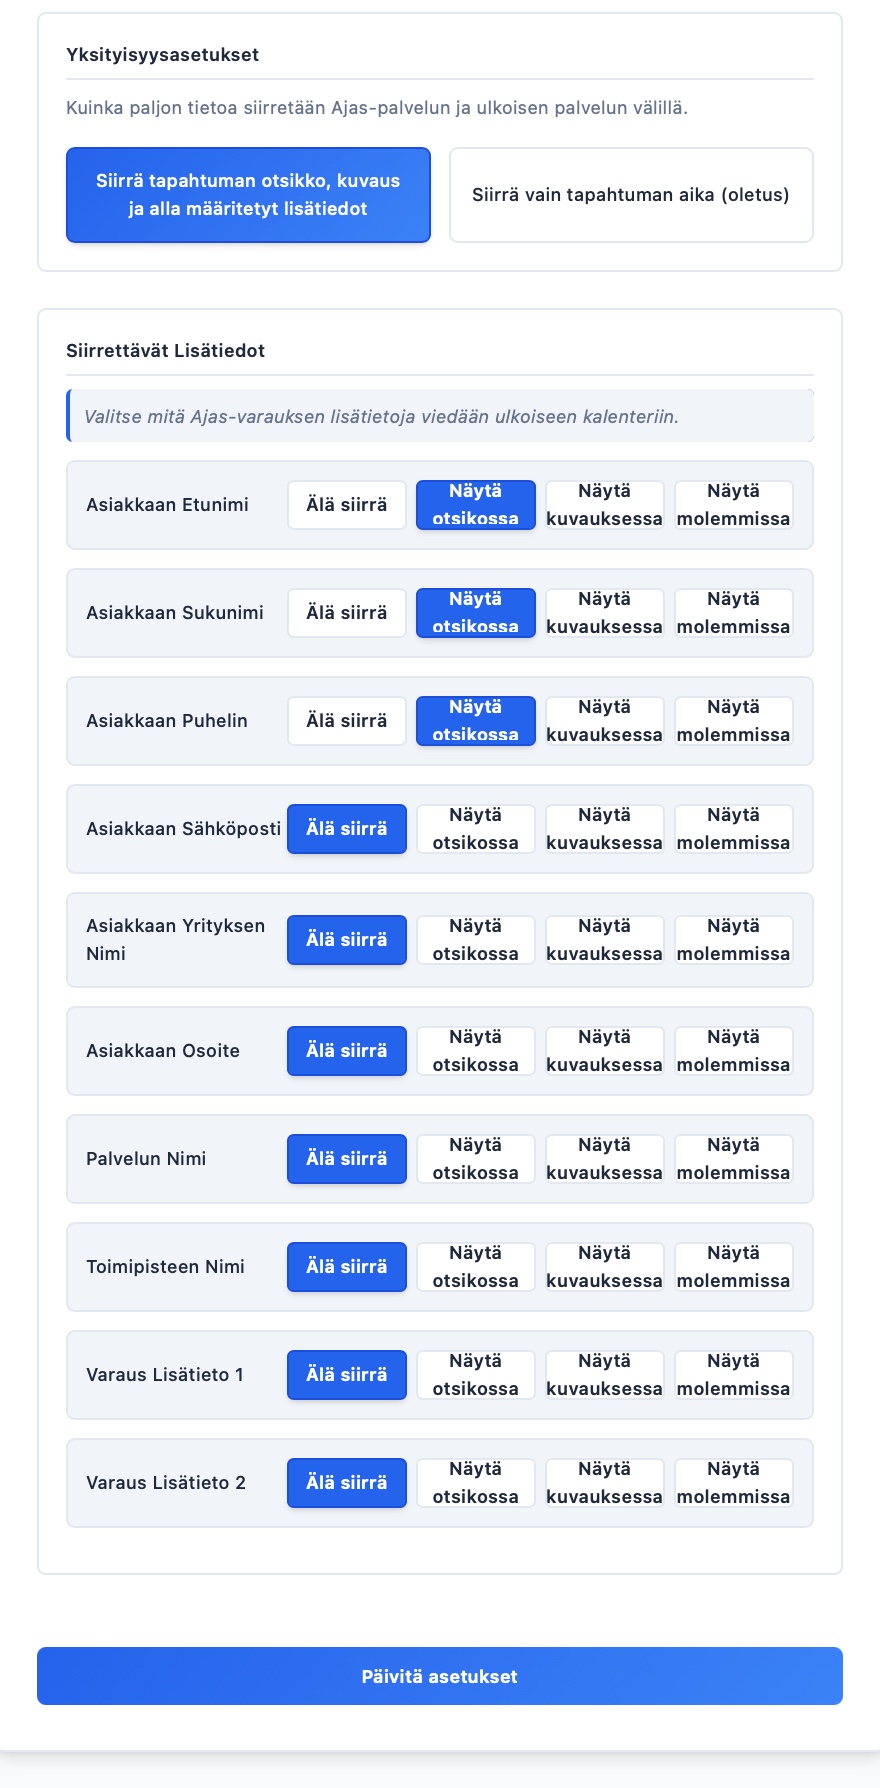Screen dimensions: 880x1788
Task: Set Asiakkaan Sukunimi to 'Näytä molemmissa'
Action: (x=733, y=613)
